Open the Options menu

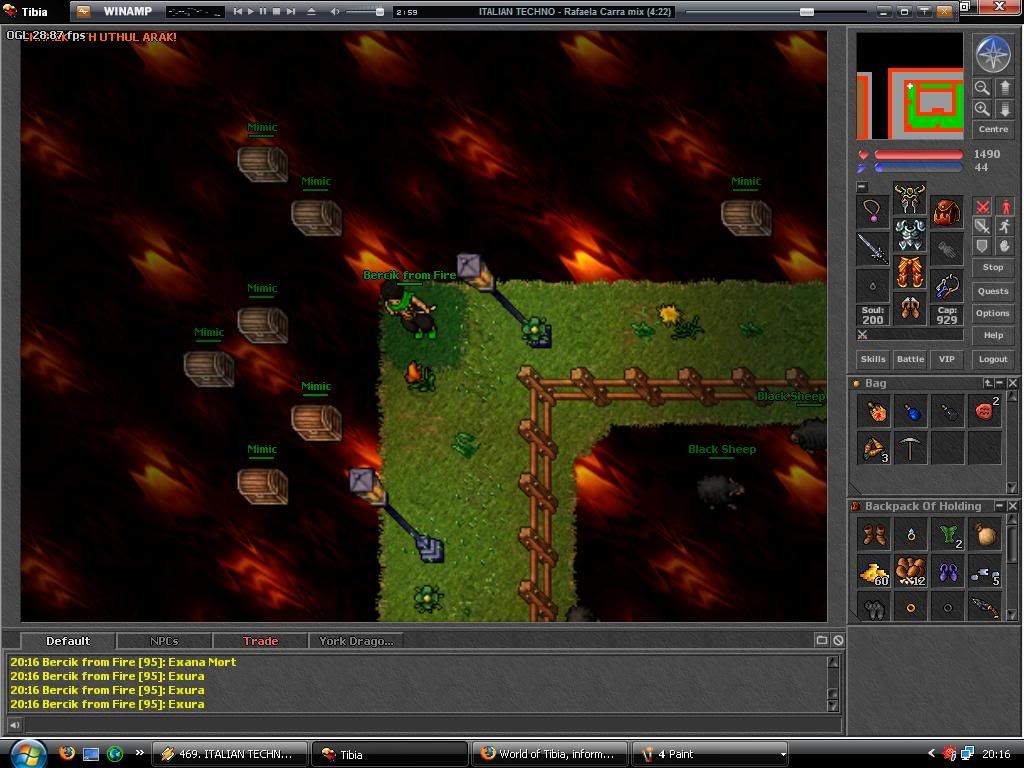[993, 313]
